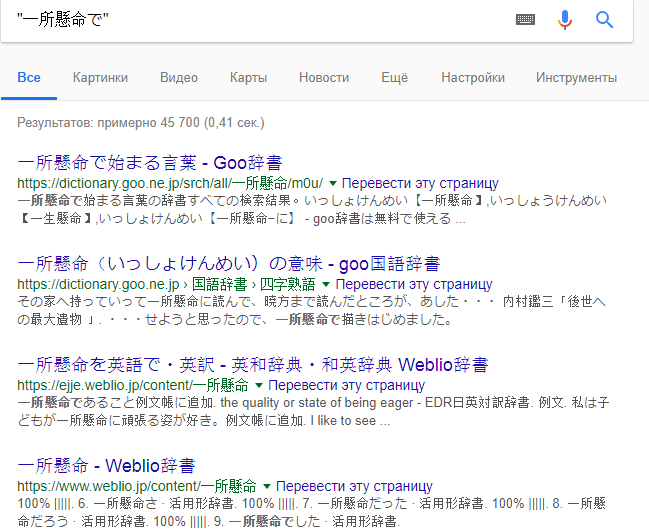Open the Новости tab
Image resolution: width=649 pixels, height=532 pixels.
[324, 77]
